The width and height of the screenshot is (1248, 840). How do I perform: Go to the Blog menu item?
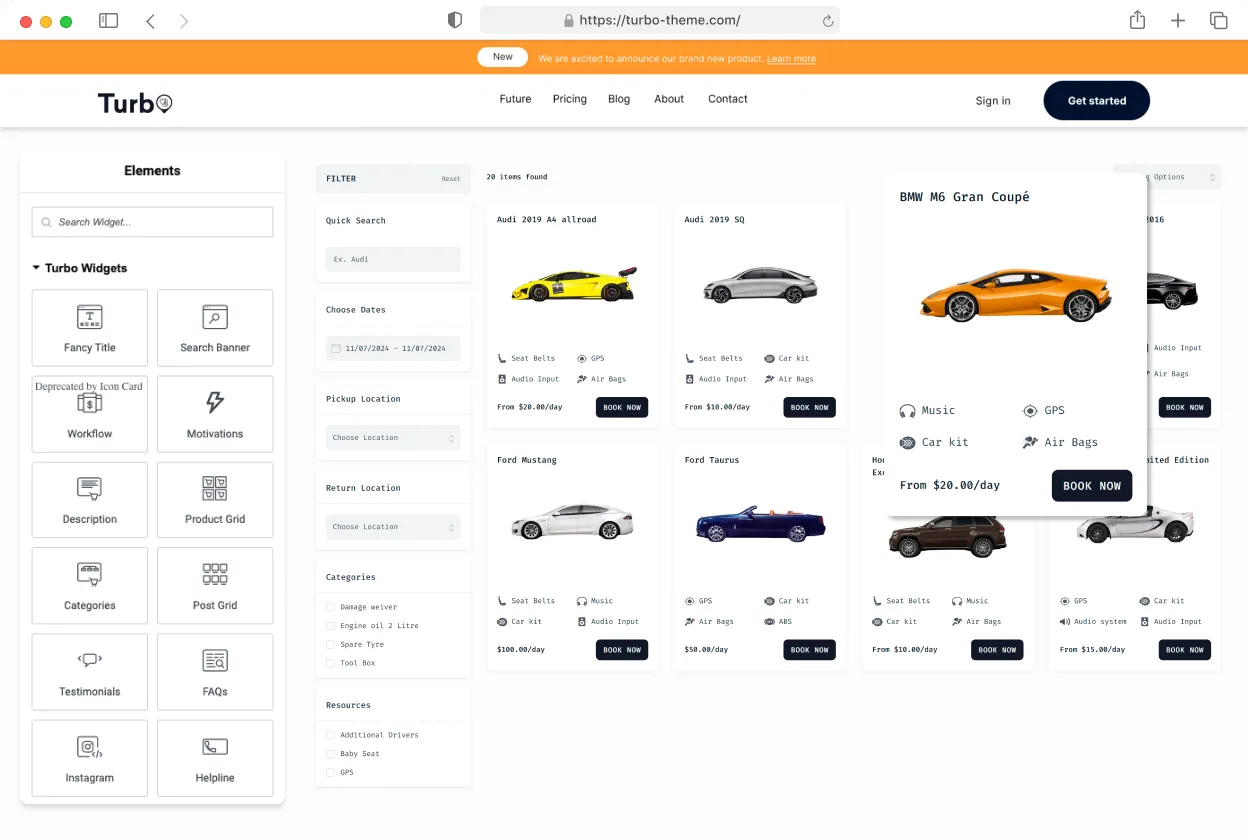click(619, 99)
